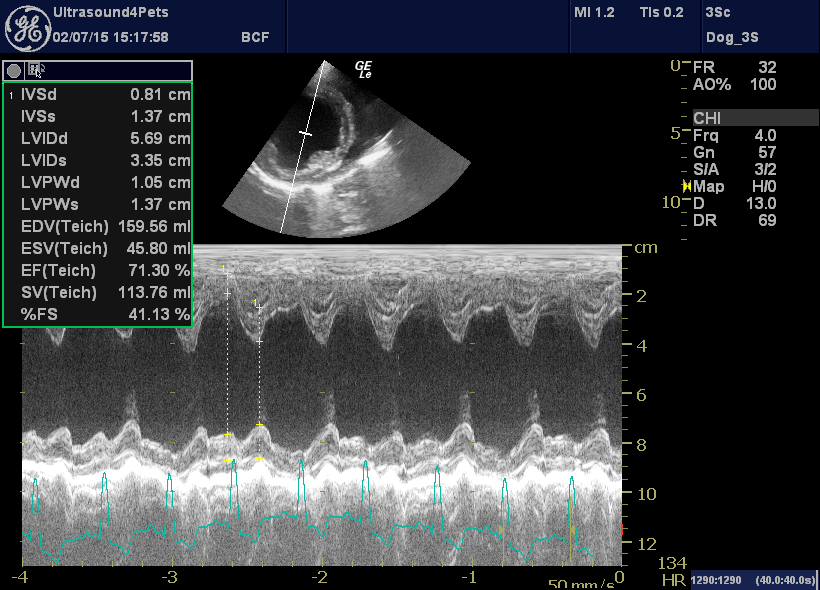Click the 02/07/15 15:17:58 timestamp
This screenshot has height=590, width=820.
[x=110, y=38]
